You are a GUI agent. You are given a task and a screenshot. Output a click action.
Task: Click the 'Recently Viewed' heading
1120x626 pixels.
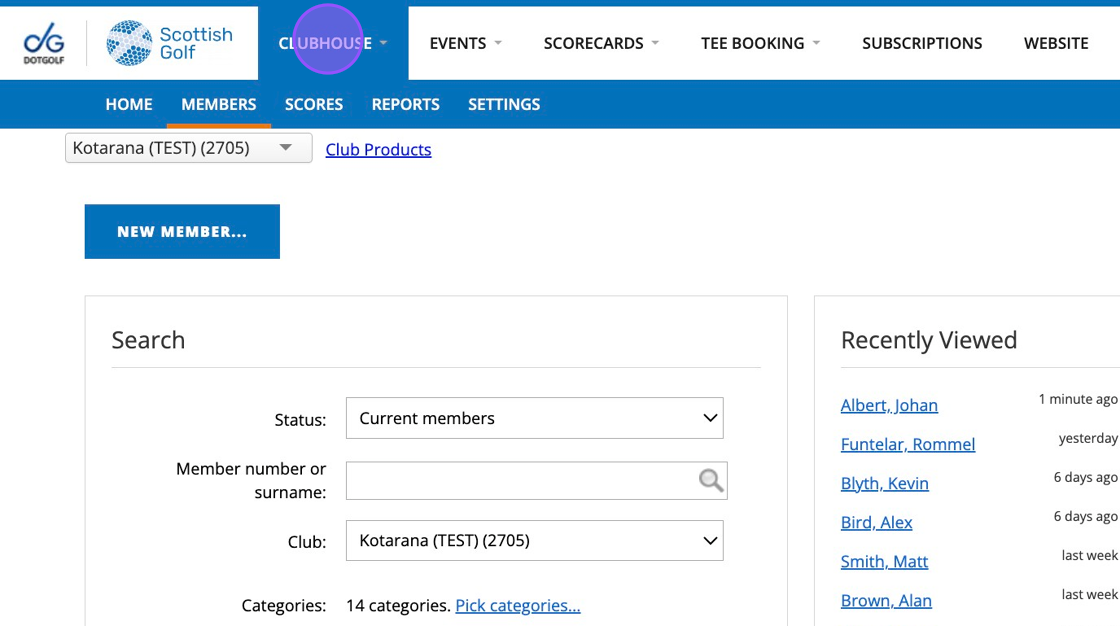929,340
